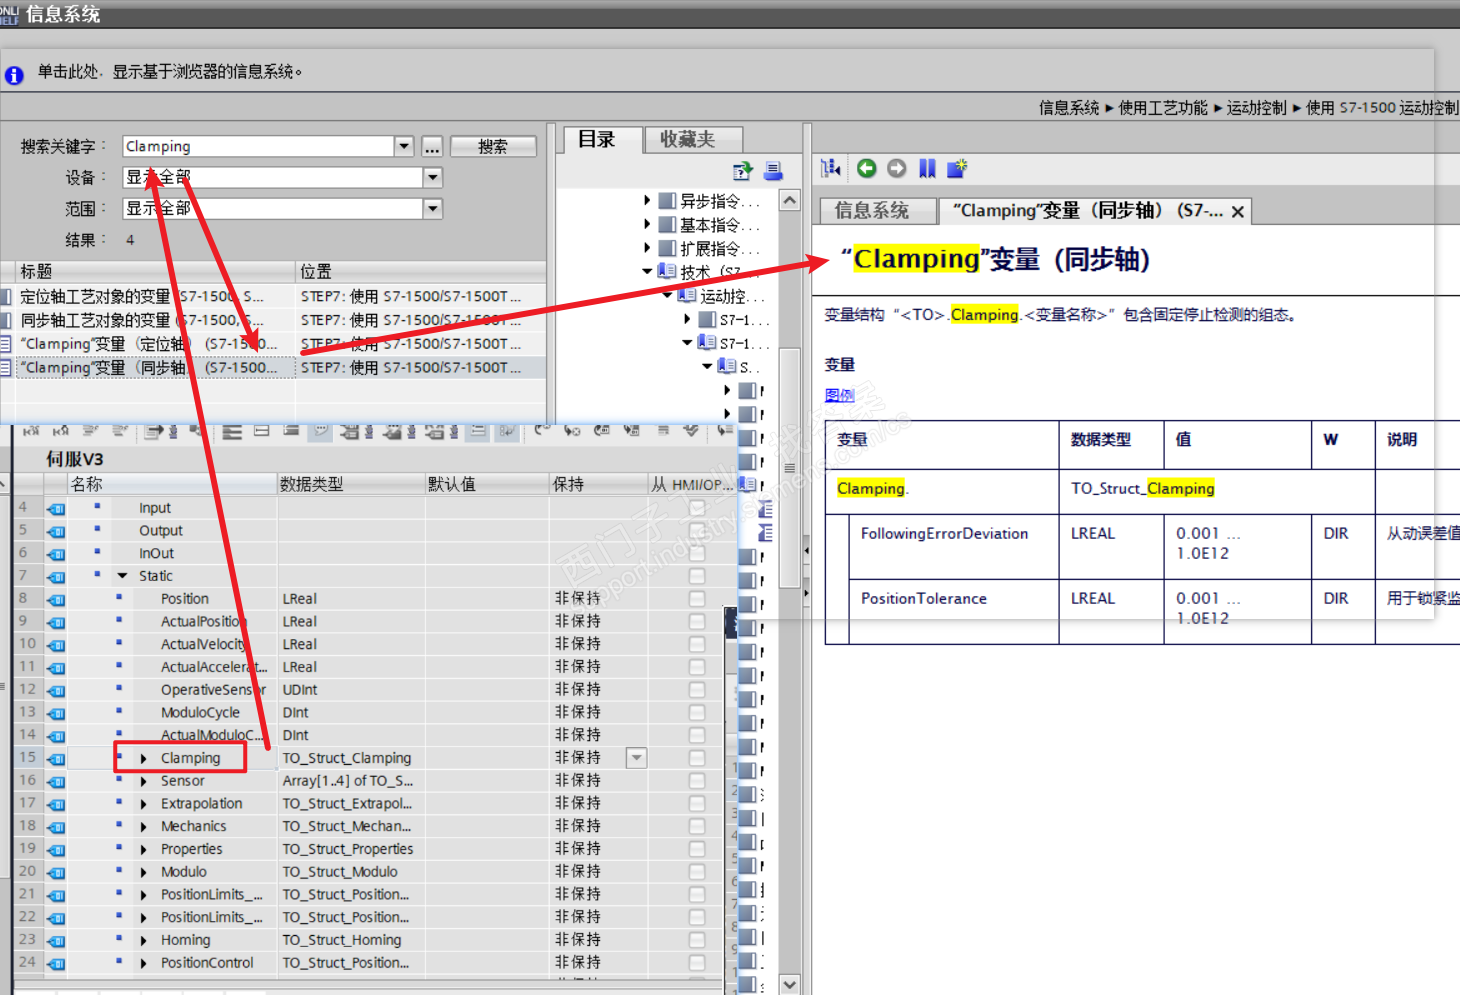Click the book icon beside 扩展指令

tap(667, 248)
